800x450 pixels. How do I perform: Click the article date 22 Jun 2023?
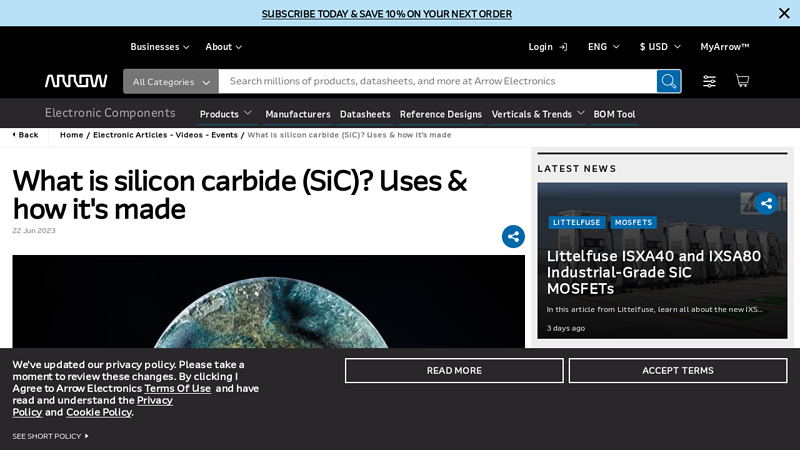click(x=34, y=231)
